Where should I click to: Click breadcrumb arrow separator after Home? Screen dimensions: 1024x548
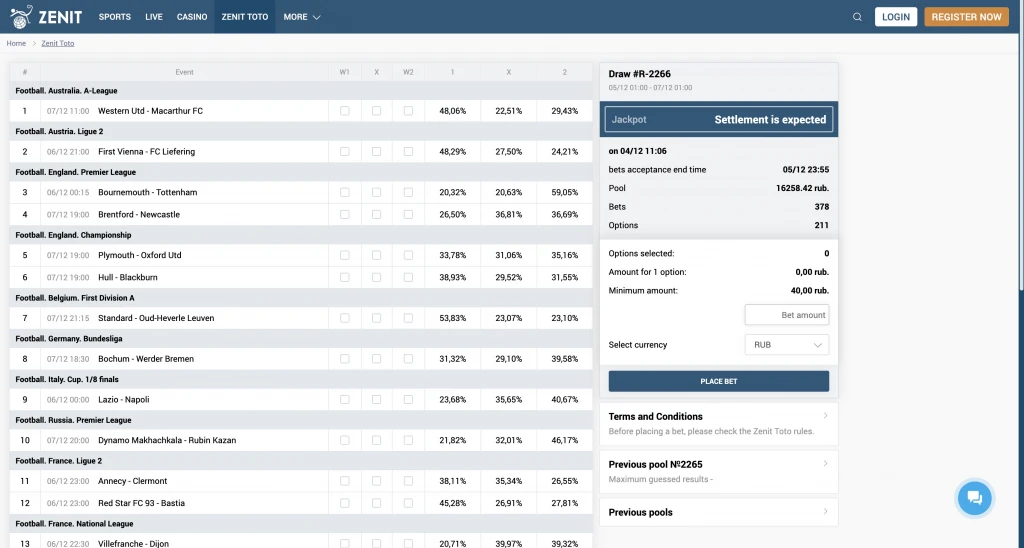tap(34, 44)
